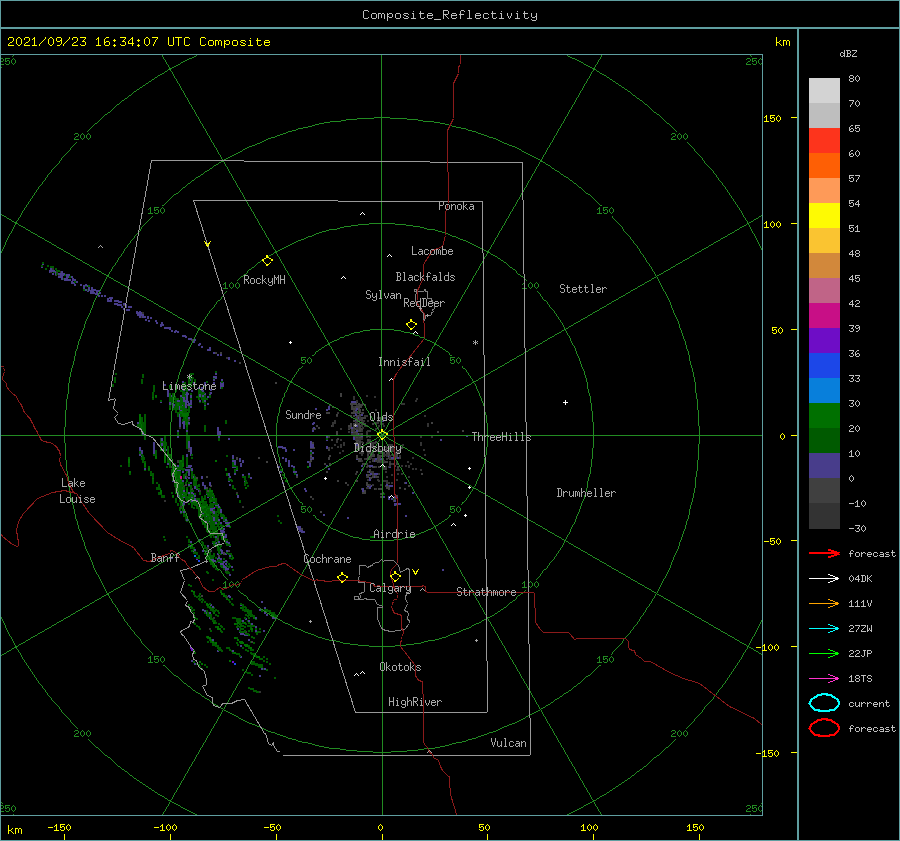Click the Limestone label
This screenshot has height=841, width=900.
(189, 386)
